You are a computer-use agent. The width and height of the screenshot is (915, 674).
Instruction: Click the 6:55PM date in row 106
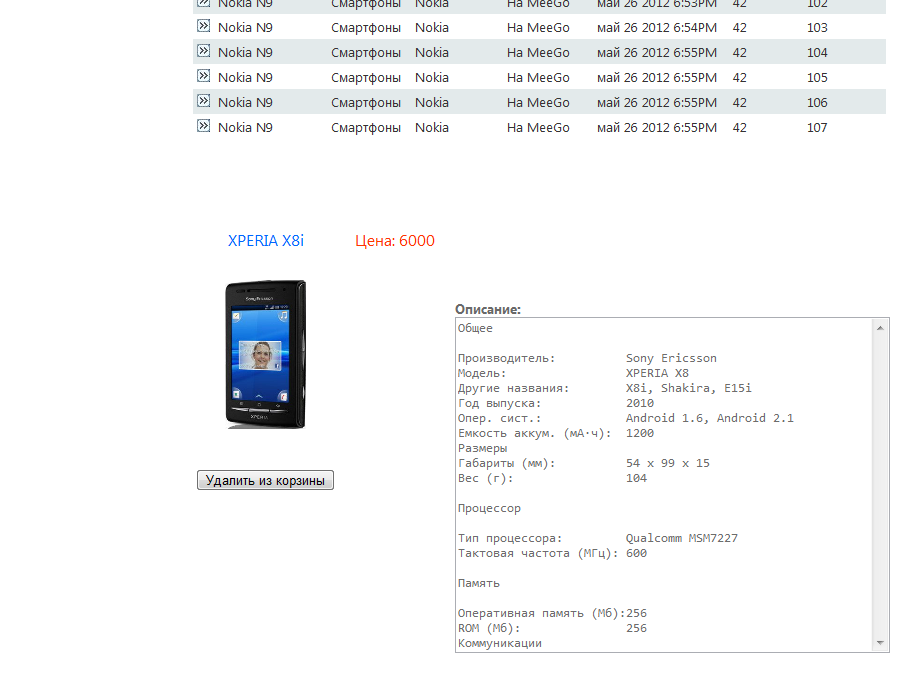[x=657, y=103]
